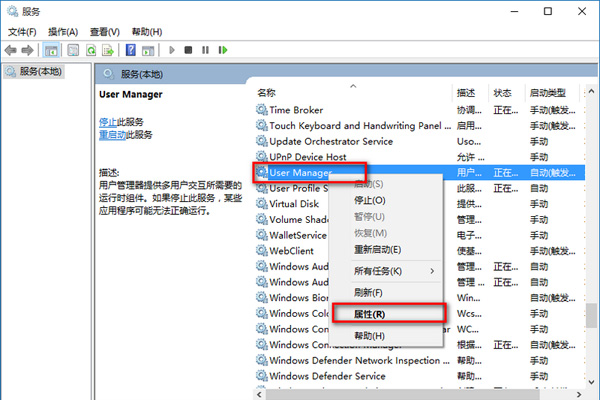Click the horizontal scrollbar right arrow
This screenshot has width=600, height=400.
point(579,394)
